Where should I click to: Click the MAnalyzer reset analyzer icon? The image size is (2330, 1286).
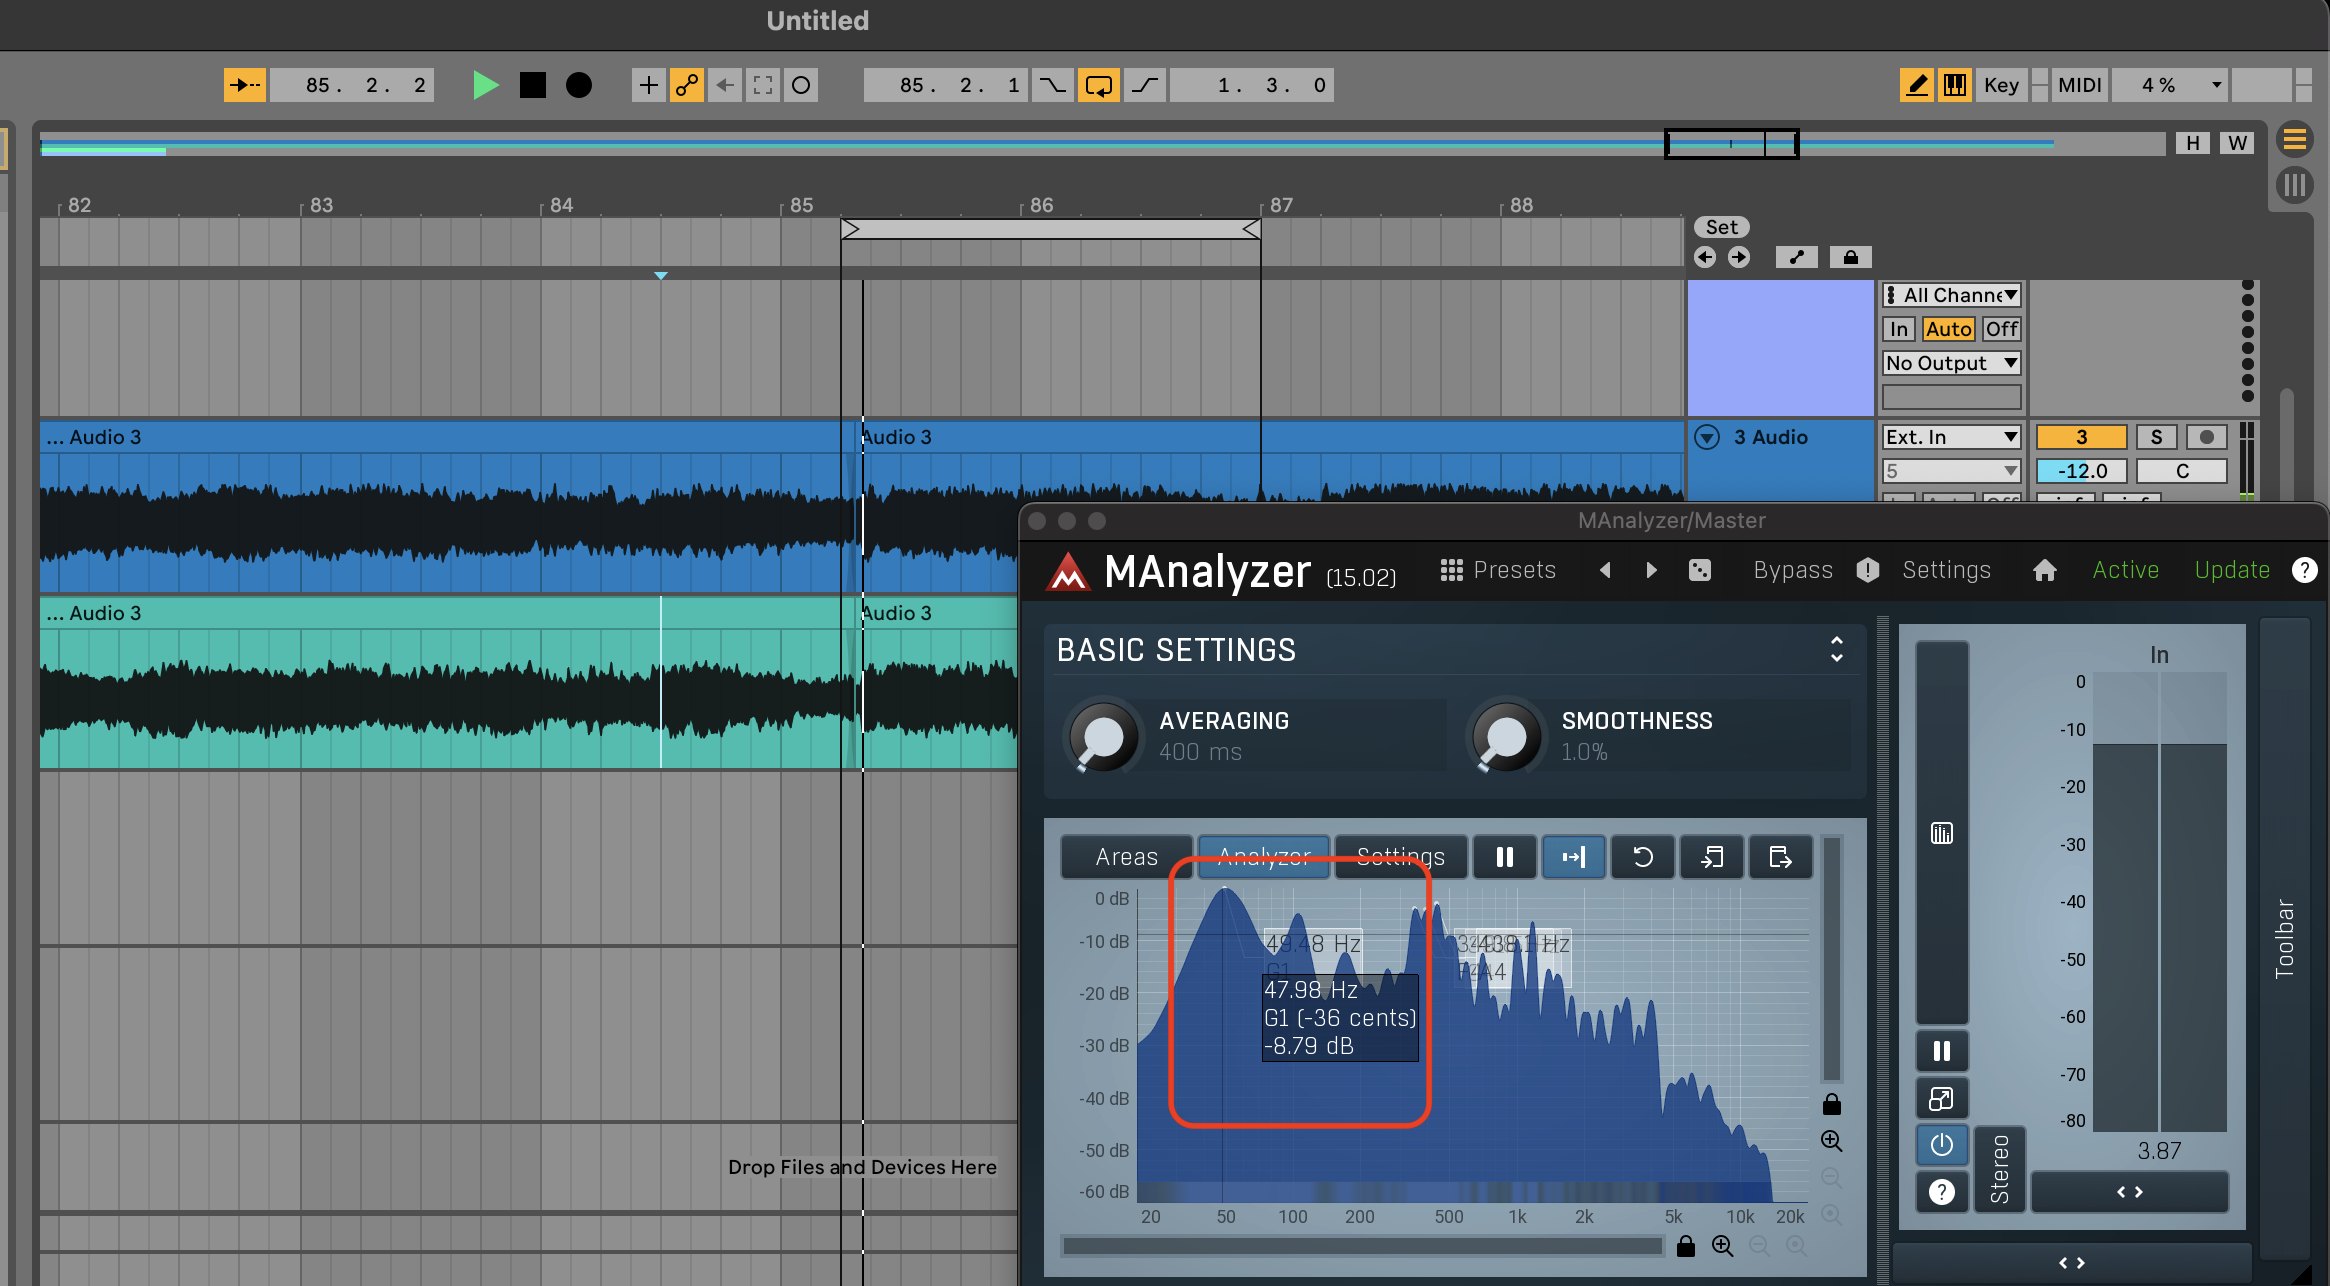point(1642,857)
